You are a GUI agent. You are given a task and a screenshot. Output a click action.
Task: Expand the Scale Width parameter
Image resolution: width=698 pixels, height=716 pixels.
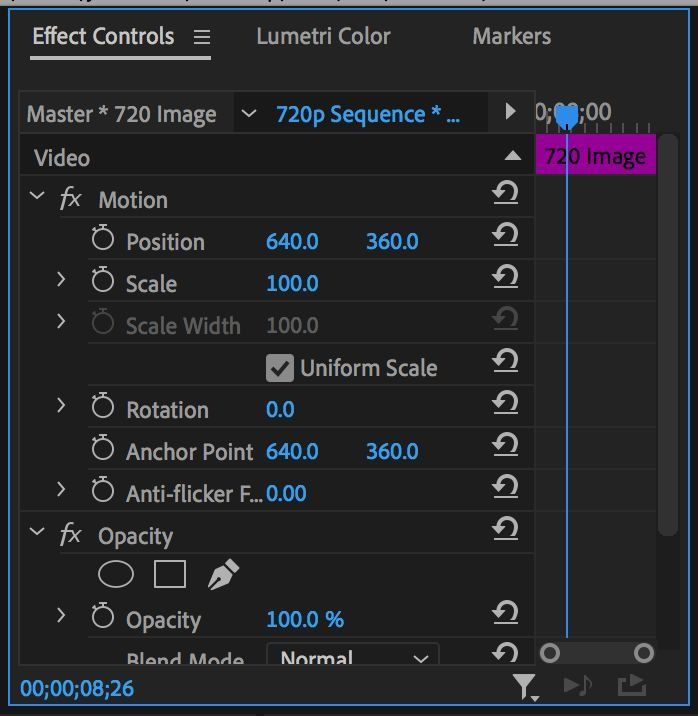coord(61,321)
